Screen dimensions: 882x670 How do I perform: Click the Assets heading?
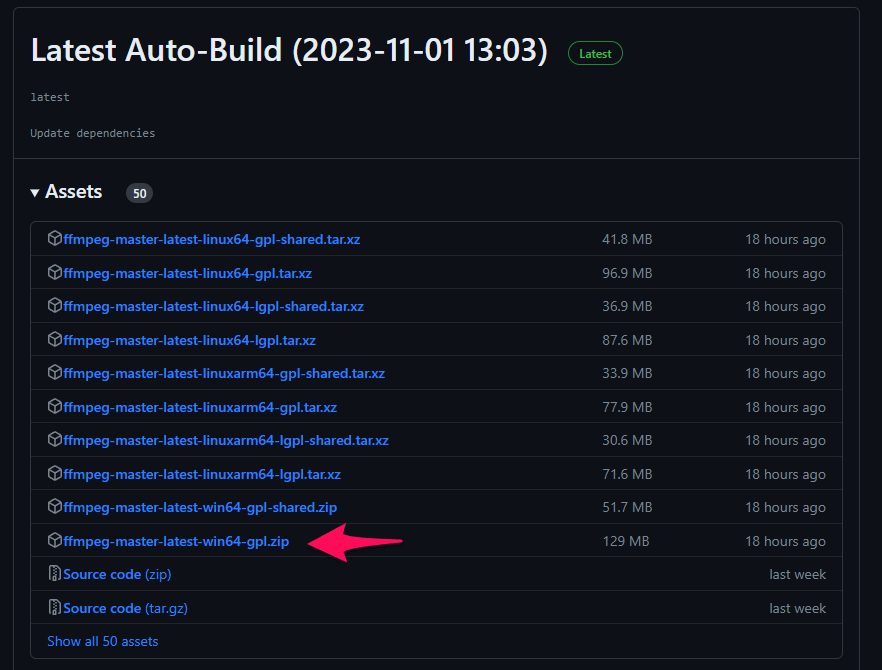click(x=74, y=192)
